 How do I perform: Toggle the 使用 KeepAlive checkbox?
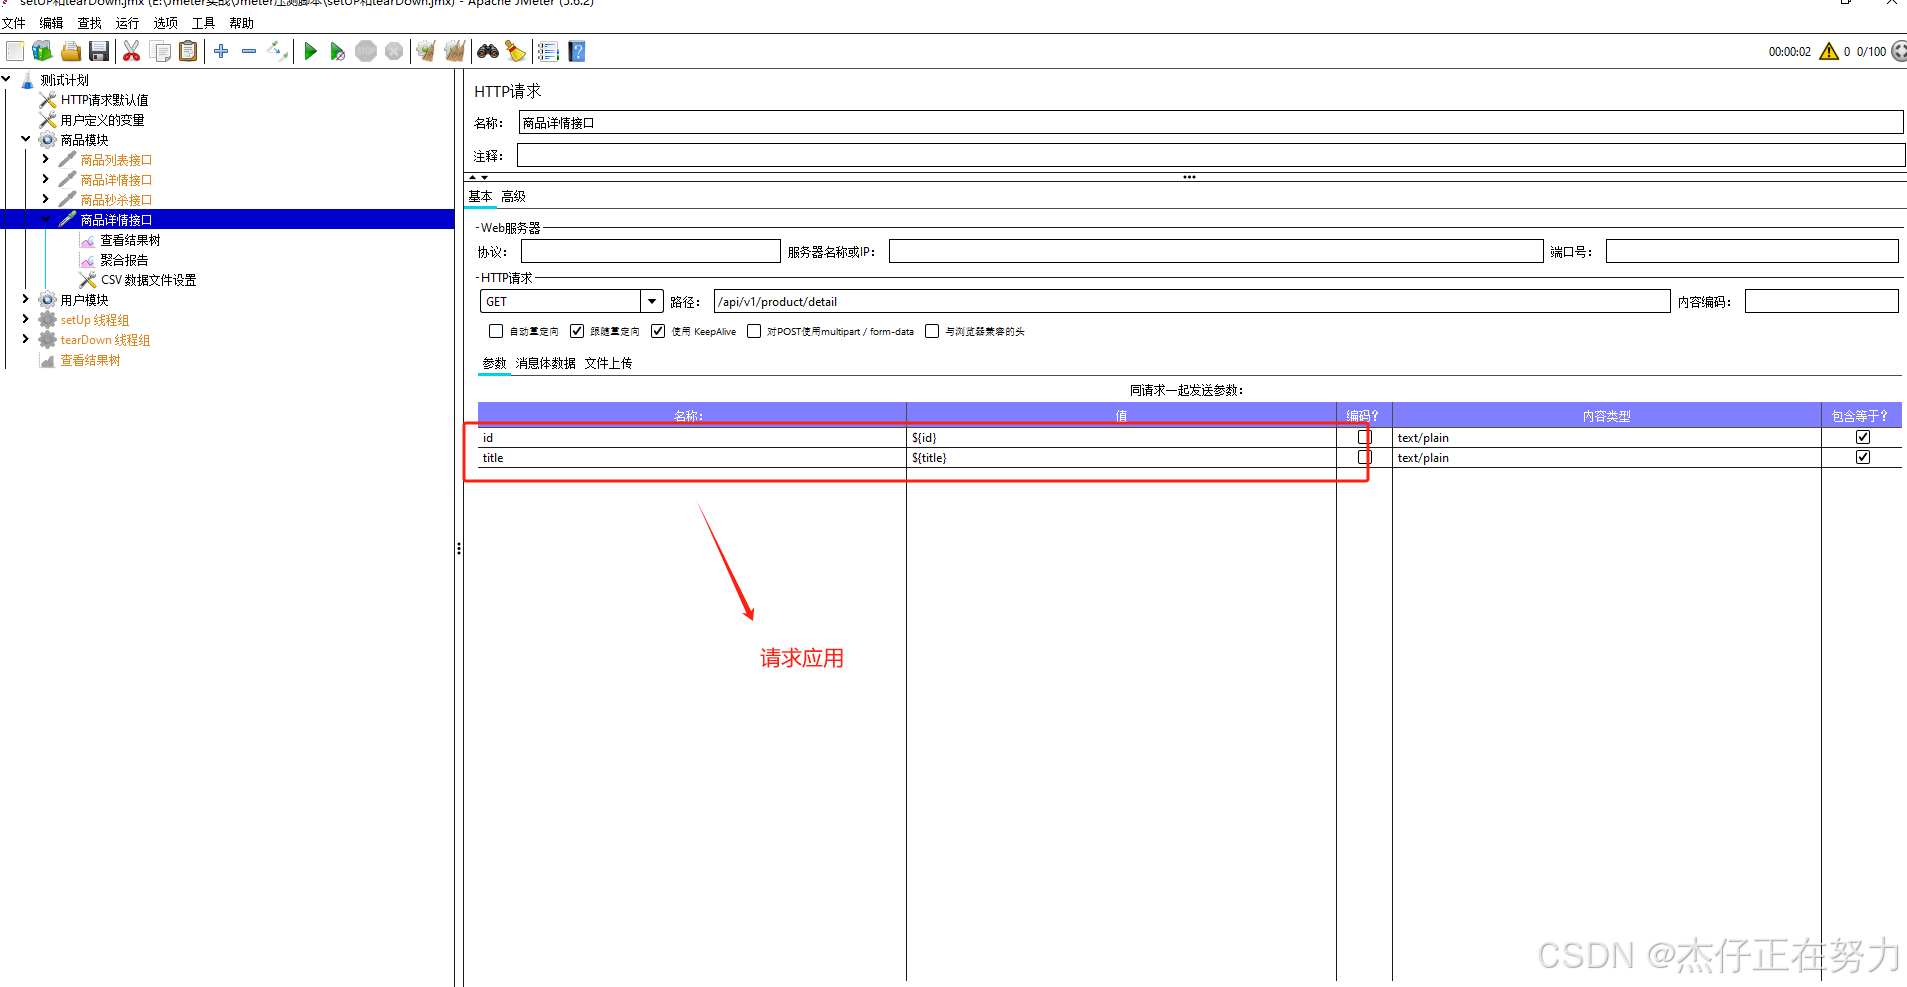658,331
